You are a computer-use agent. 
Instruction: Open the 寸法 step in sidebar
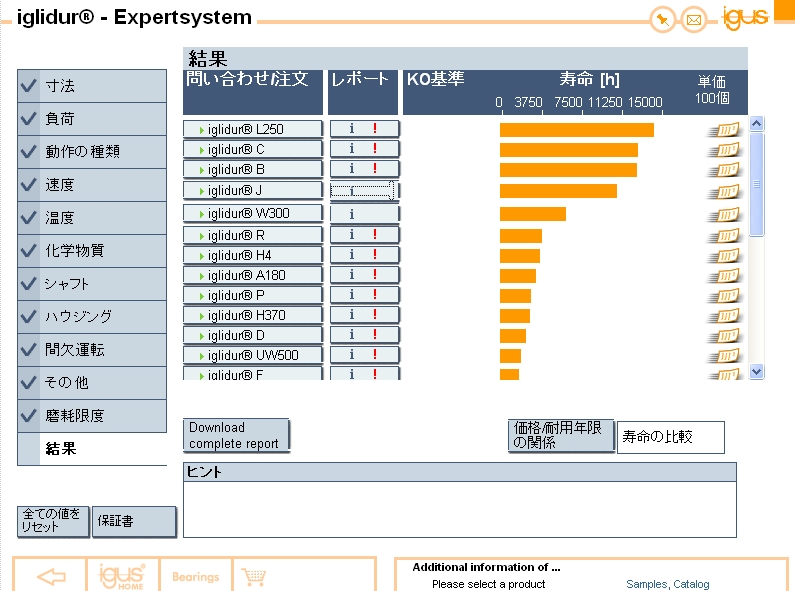point(92,86)
